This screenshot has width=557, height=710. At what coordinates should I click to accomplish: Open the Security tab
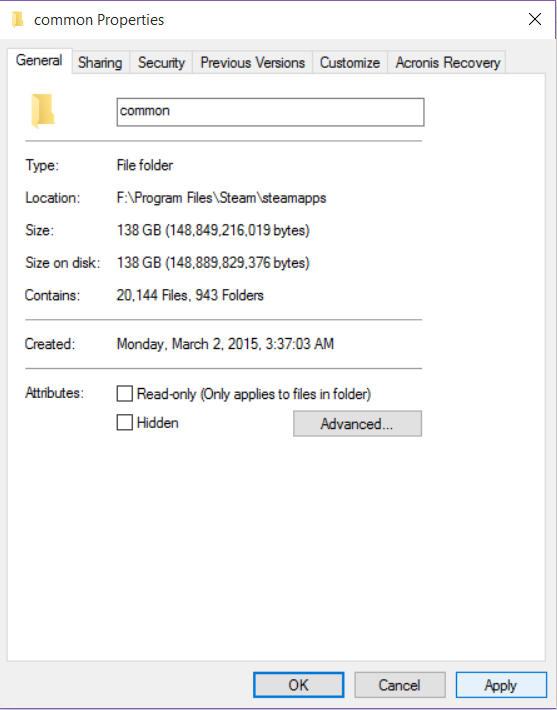161,62
